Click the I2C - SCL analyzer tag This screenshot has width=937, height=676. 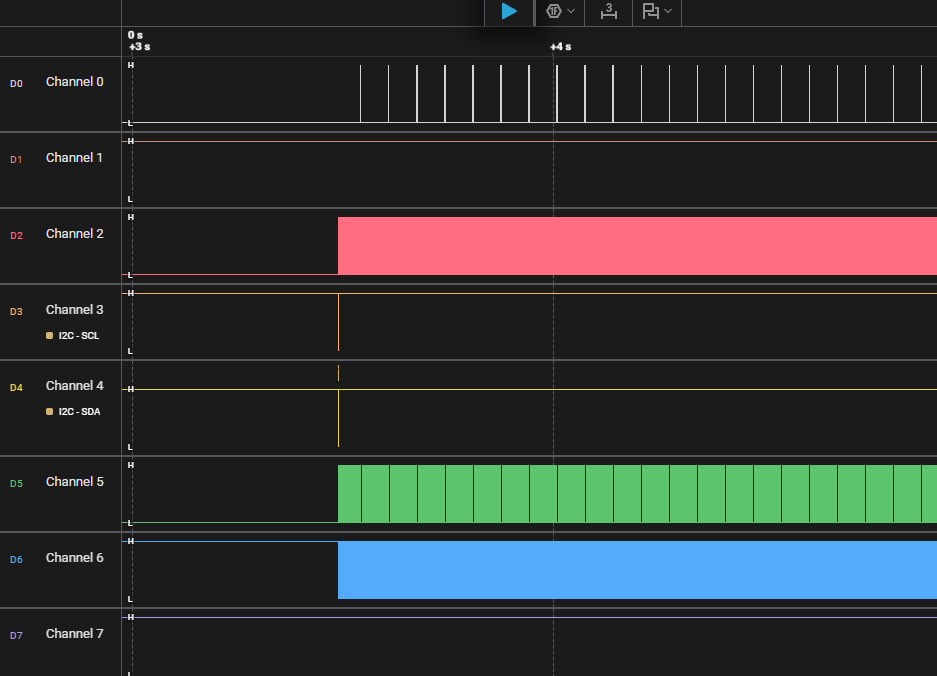tap(78, 336)
